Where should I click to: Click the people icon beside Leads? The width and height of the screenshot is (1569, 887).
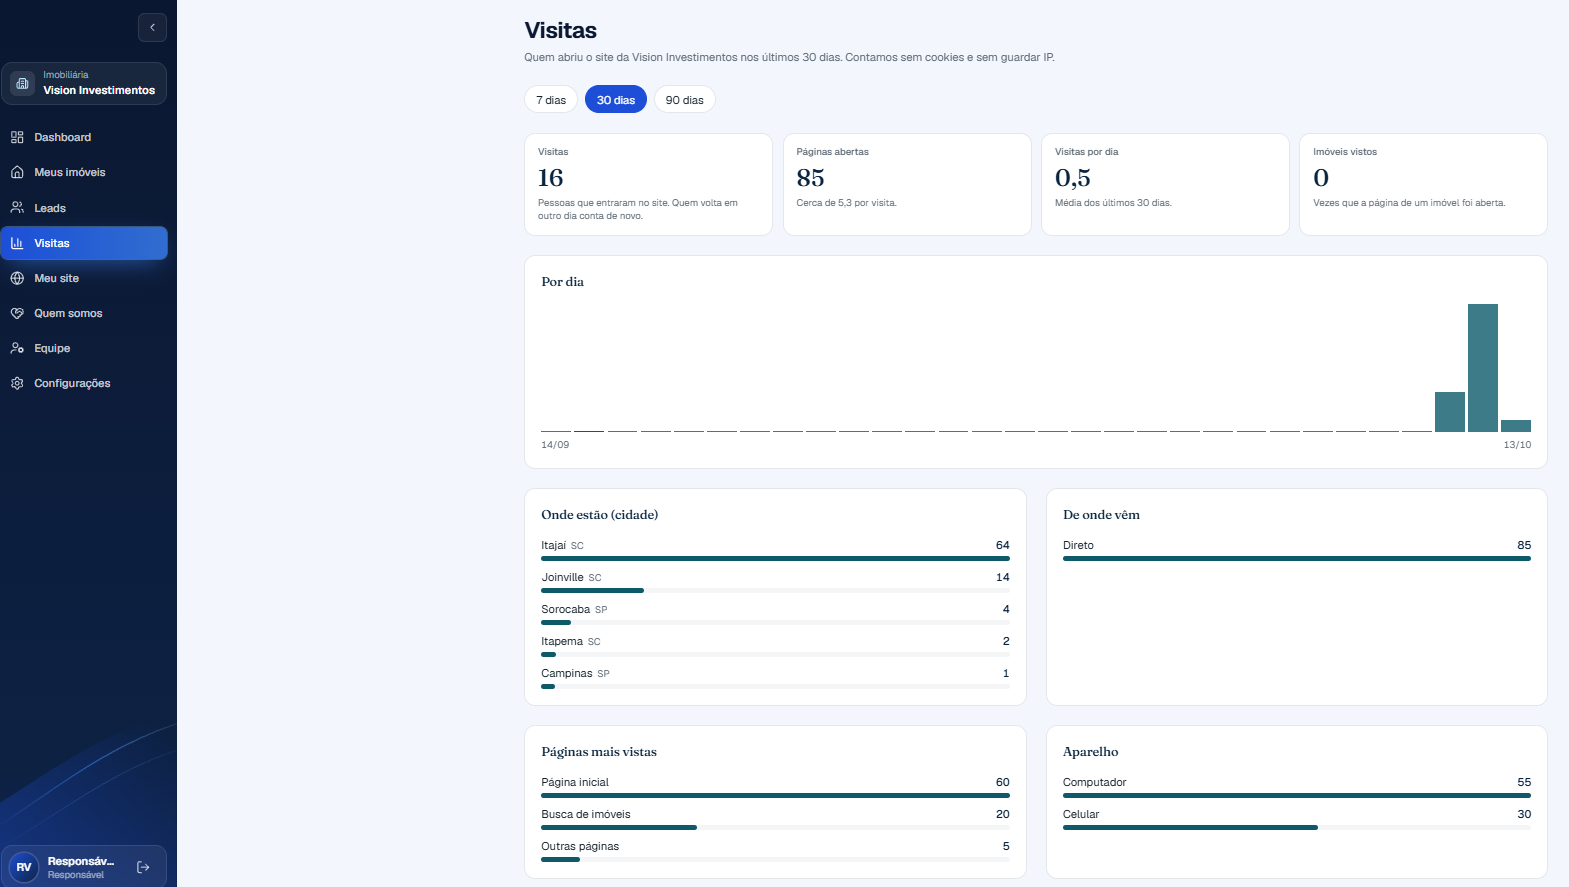click(17, 208)
